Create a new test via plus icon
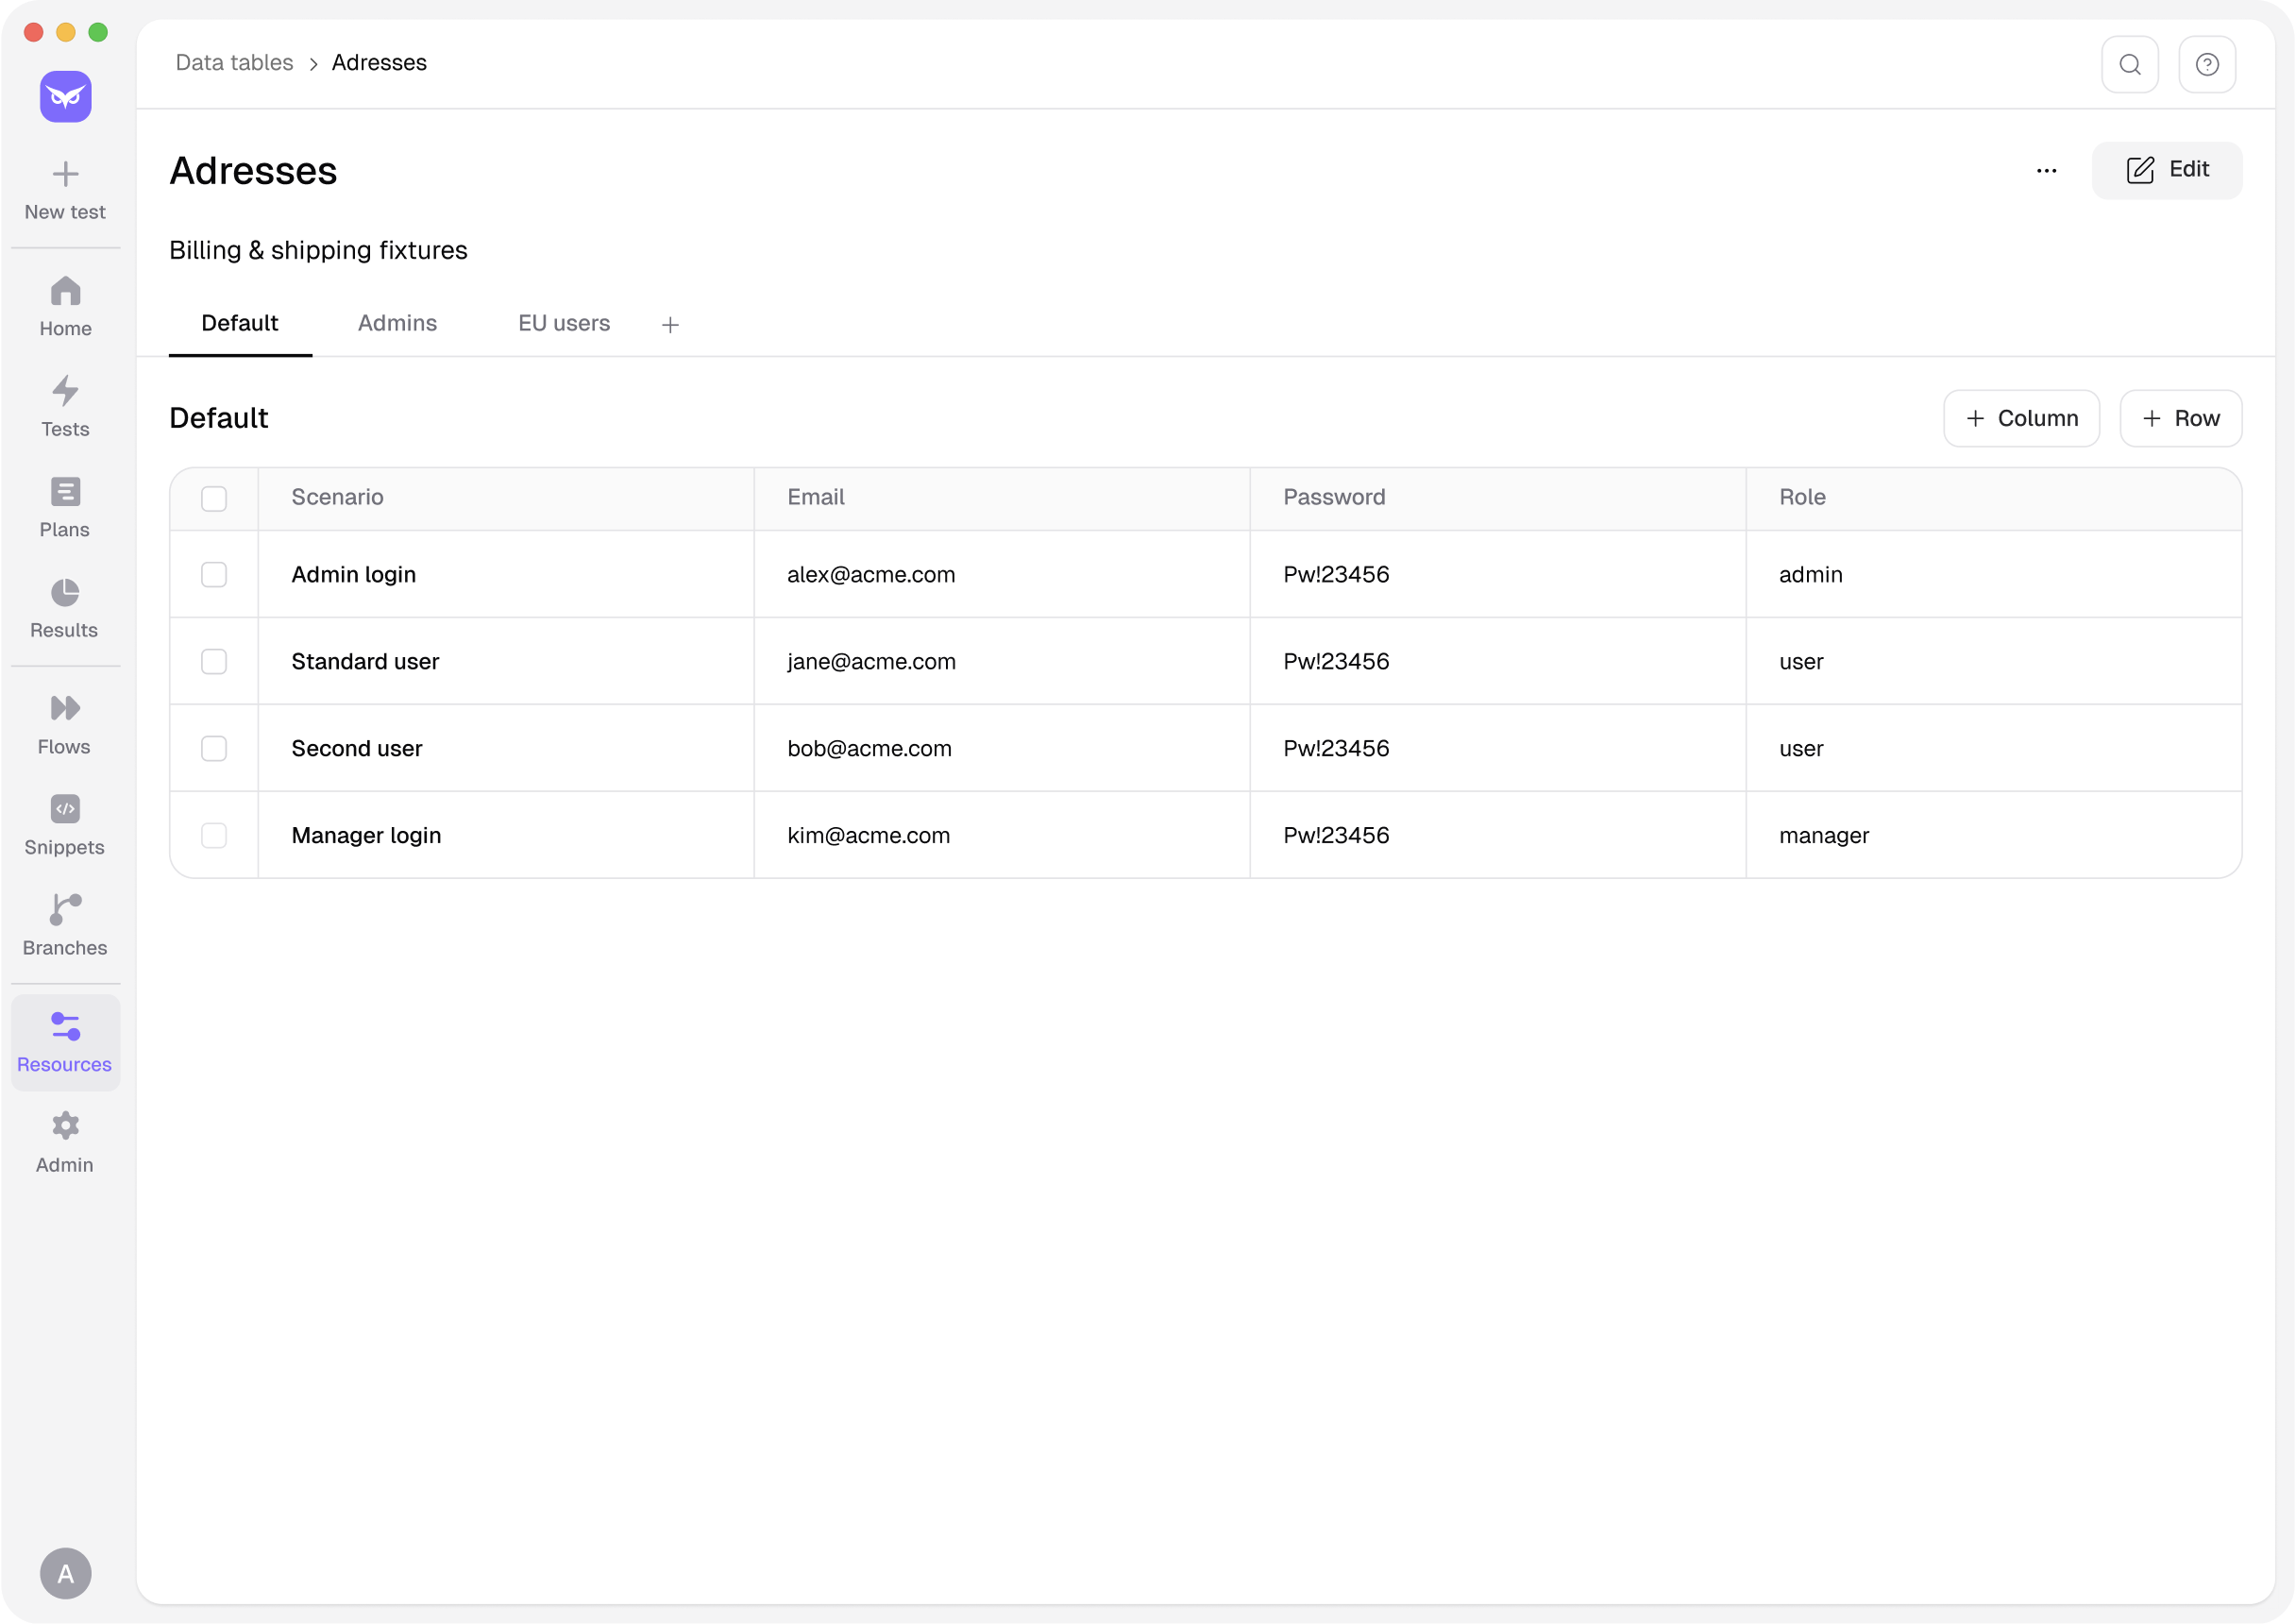The image size is (2296, 1624). pos(65,190)
